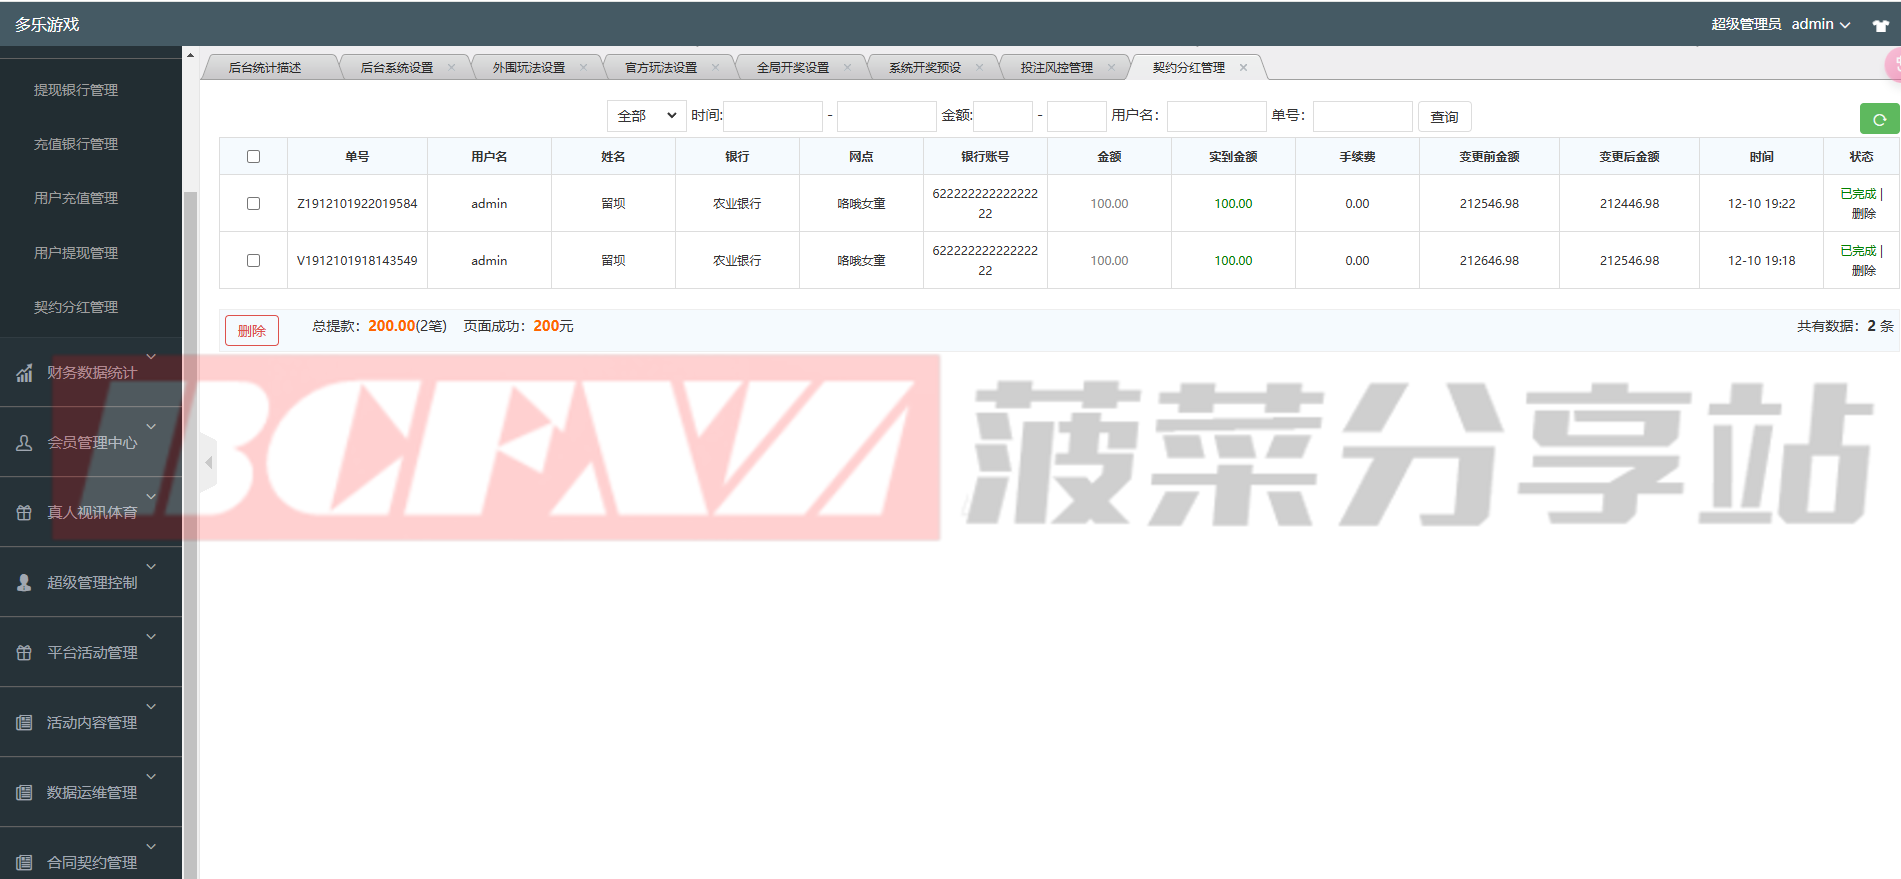This screenshot has height=879, width=1901.
Task: Click the 真人视讯体育 gift icon
Action: tap(24, 513)
